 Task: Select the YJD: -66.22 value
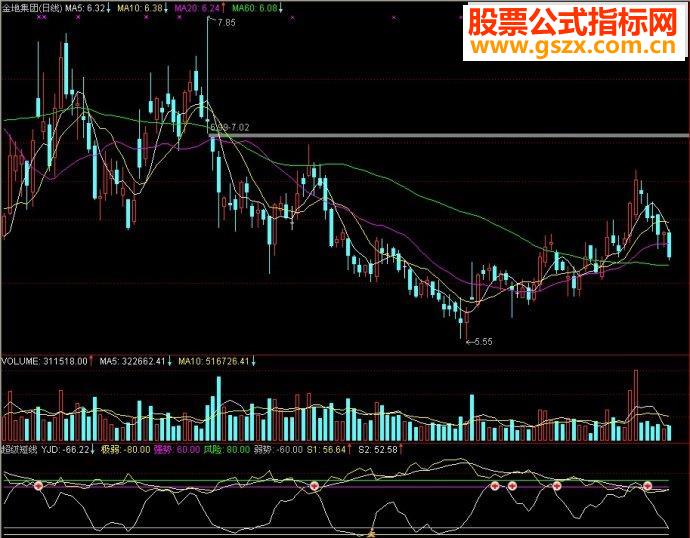pos(68,450)
